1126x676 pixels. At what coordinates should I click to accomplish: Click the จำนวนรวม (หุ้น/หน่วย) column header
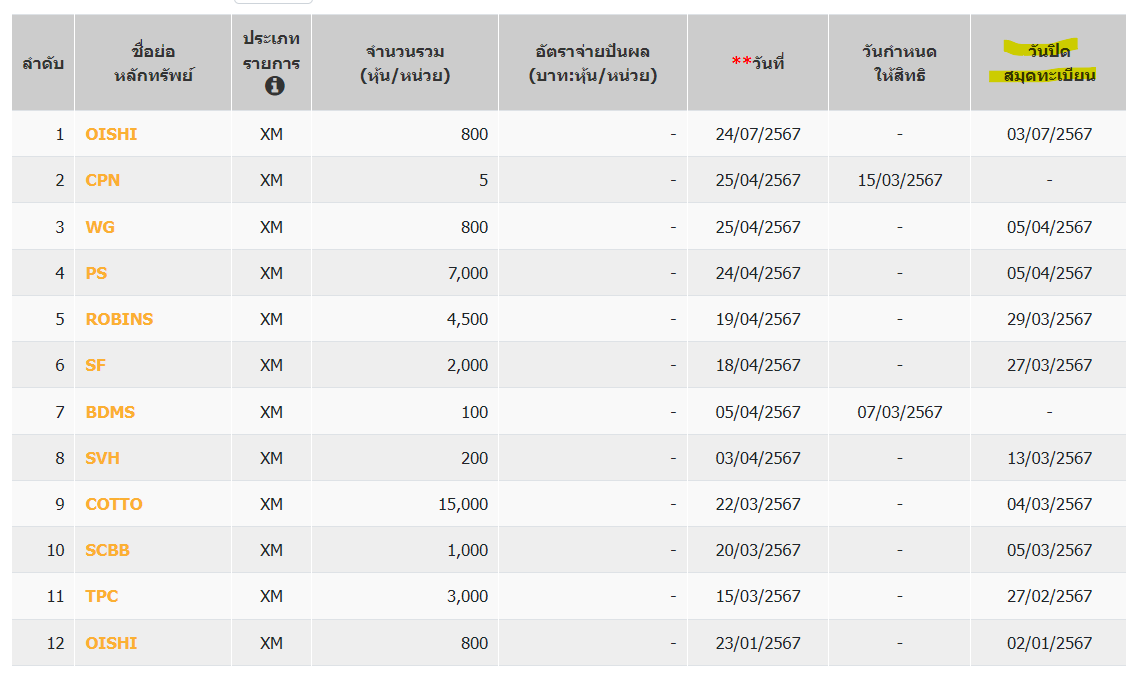point(405,62)
